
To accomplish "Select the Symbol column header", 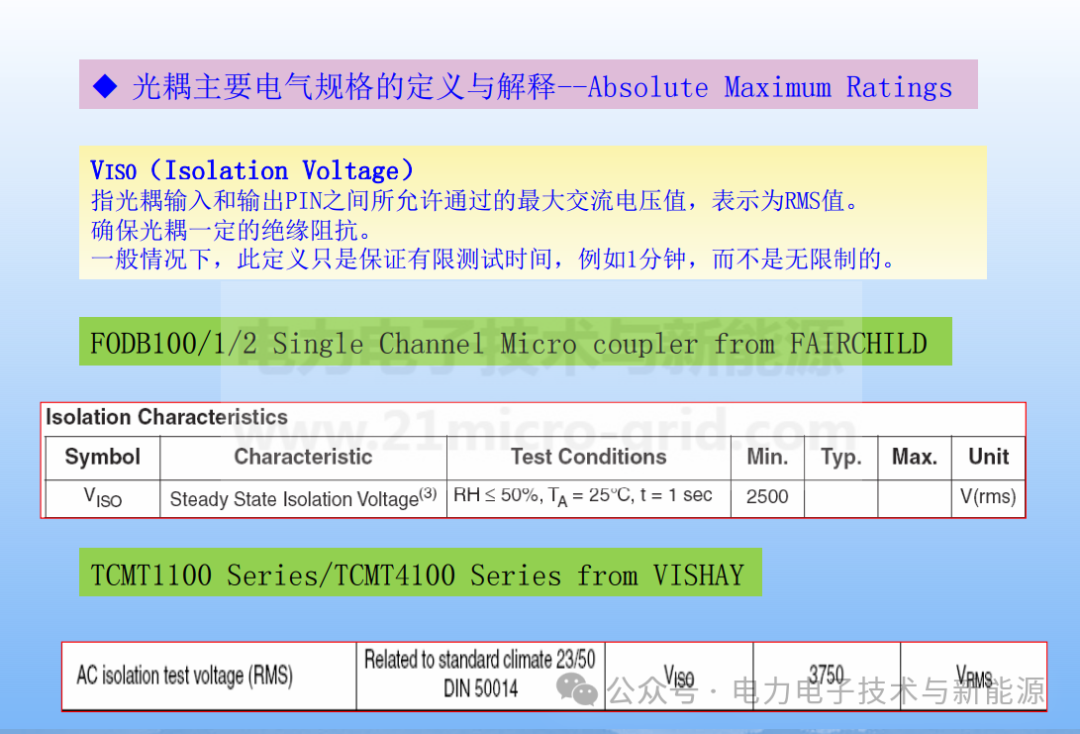I will (x=102, y=457).
